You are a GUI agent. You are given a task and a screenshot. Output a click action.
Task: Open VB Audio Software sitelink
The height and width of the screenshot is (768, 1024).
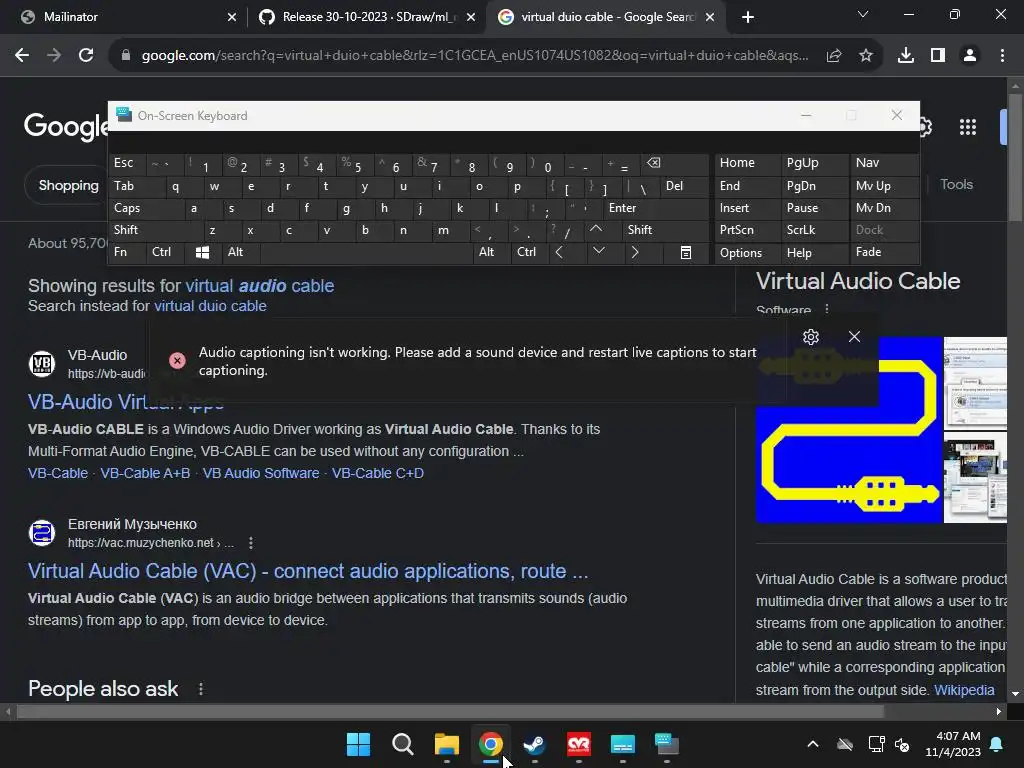pyautogui.click(x=261, y=473)
